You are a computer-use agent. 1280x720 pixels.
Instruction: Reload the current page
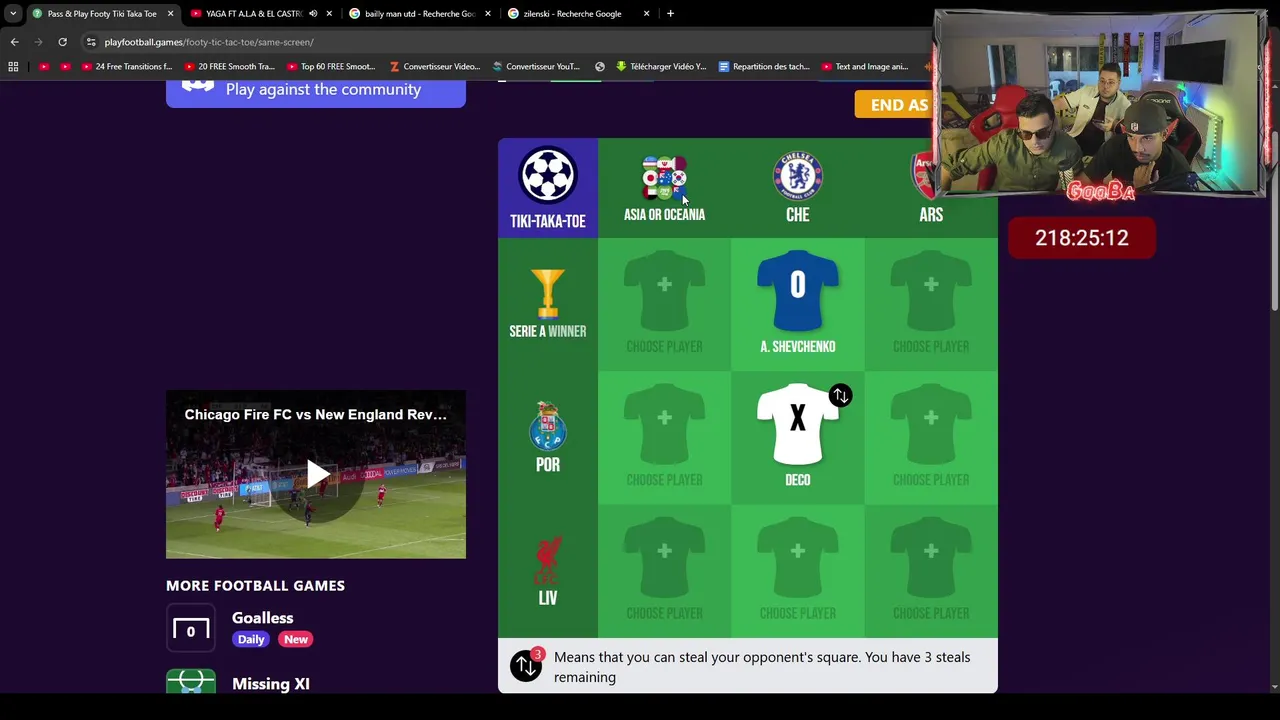62,42
